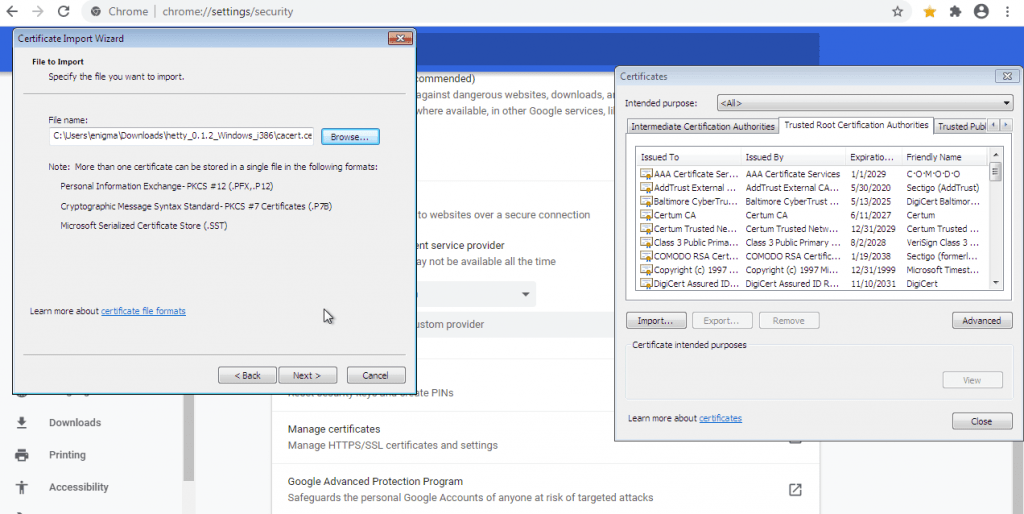Screen dimensions: 1024x514
Task: Click the Browse button in import wizard
Action: pyautogui.click(x=349, y=137)
